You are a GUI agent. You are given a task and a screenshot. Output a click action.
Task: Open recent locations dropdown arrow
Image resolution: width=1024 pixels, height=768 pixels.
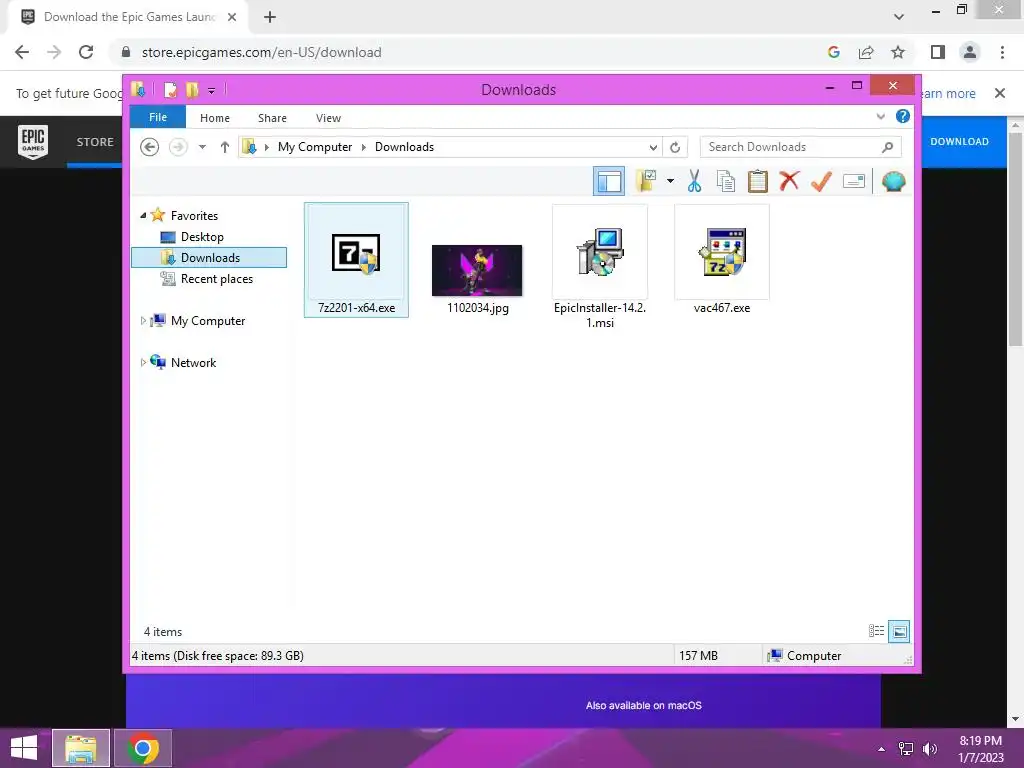[202, 147]
